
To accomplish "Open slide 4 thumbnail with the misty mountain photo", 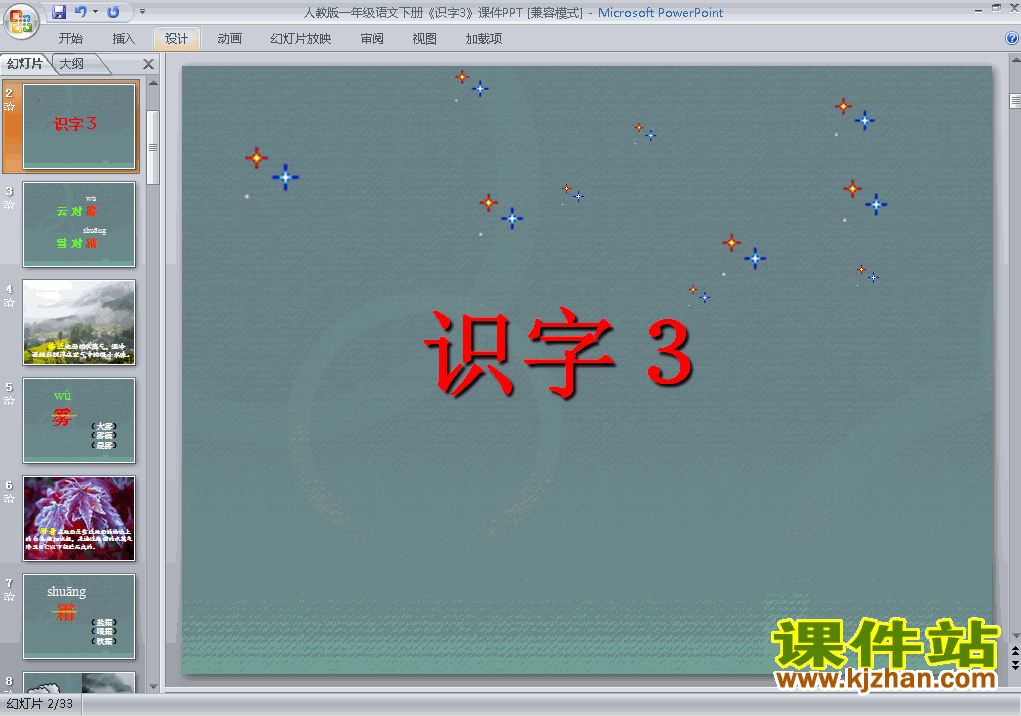I will 79,322.
